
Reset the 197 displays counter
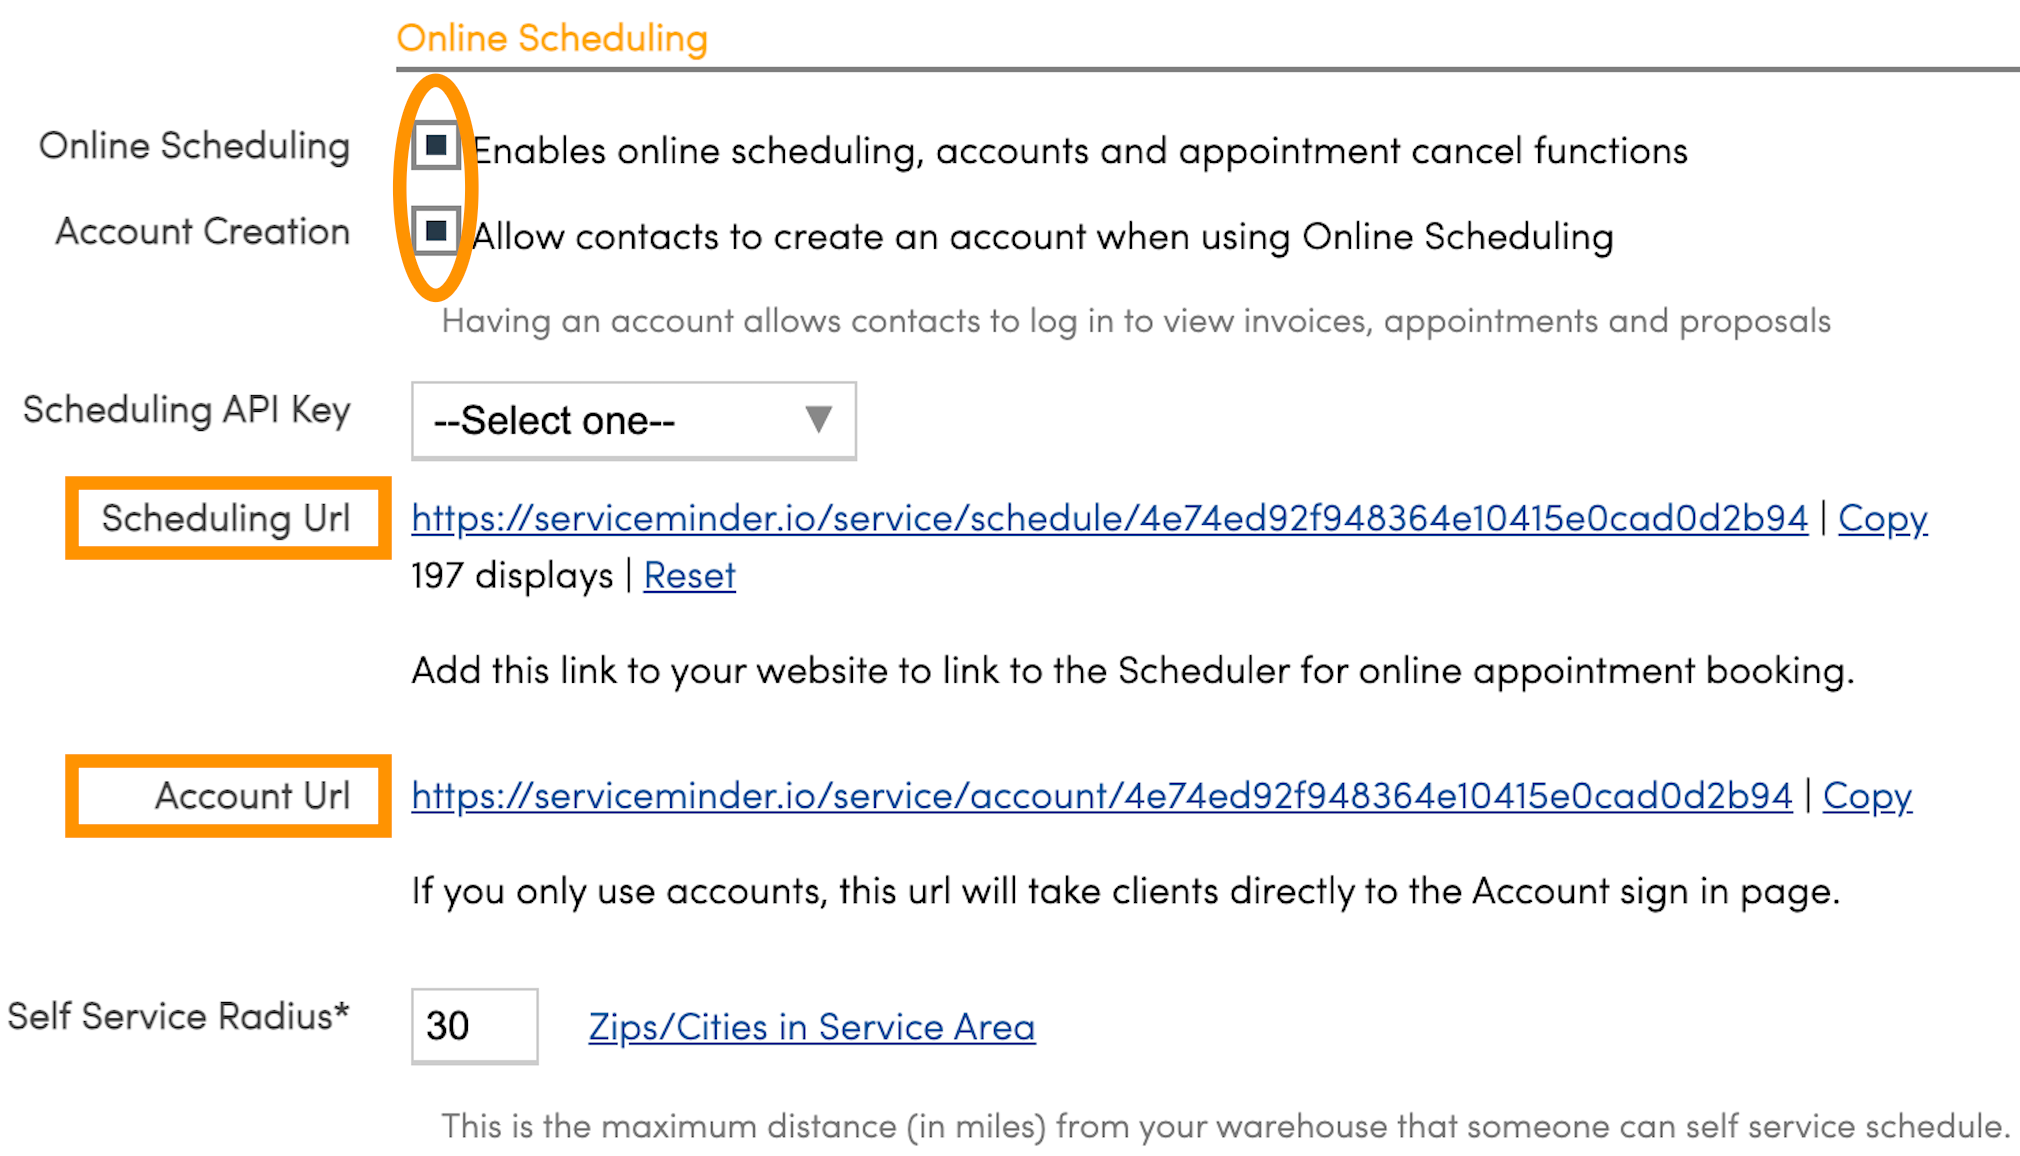point(689,576)
